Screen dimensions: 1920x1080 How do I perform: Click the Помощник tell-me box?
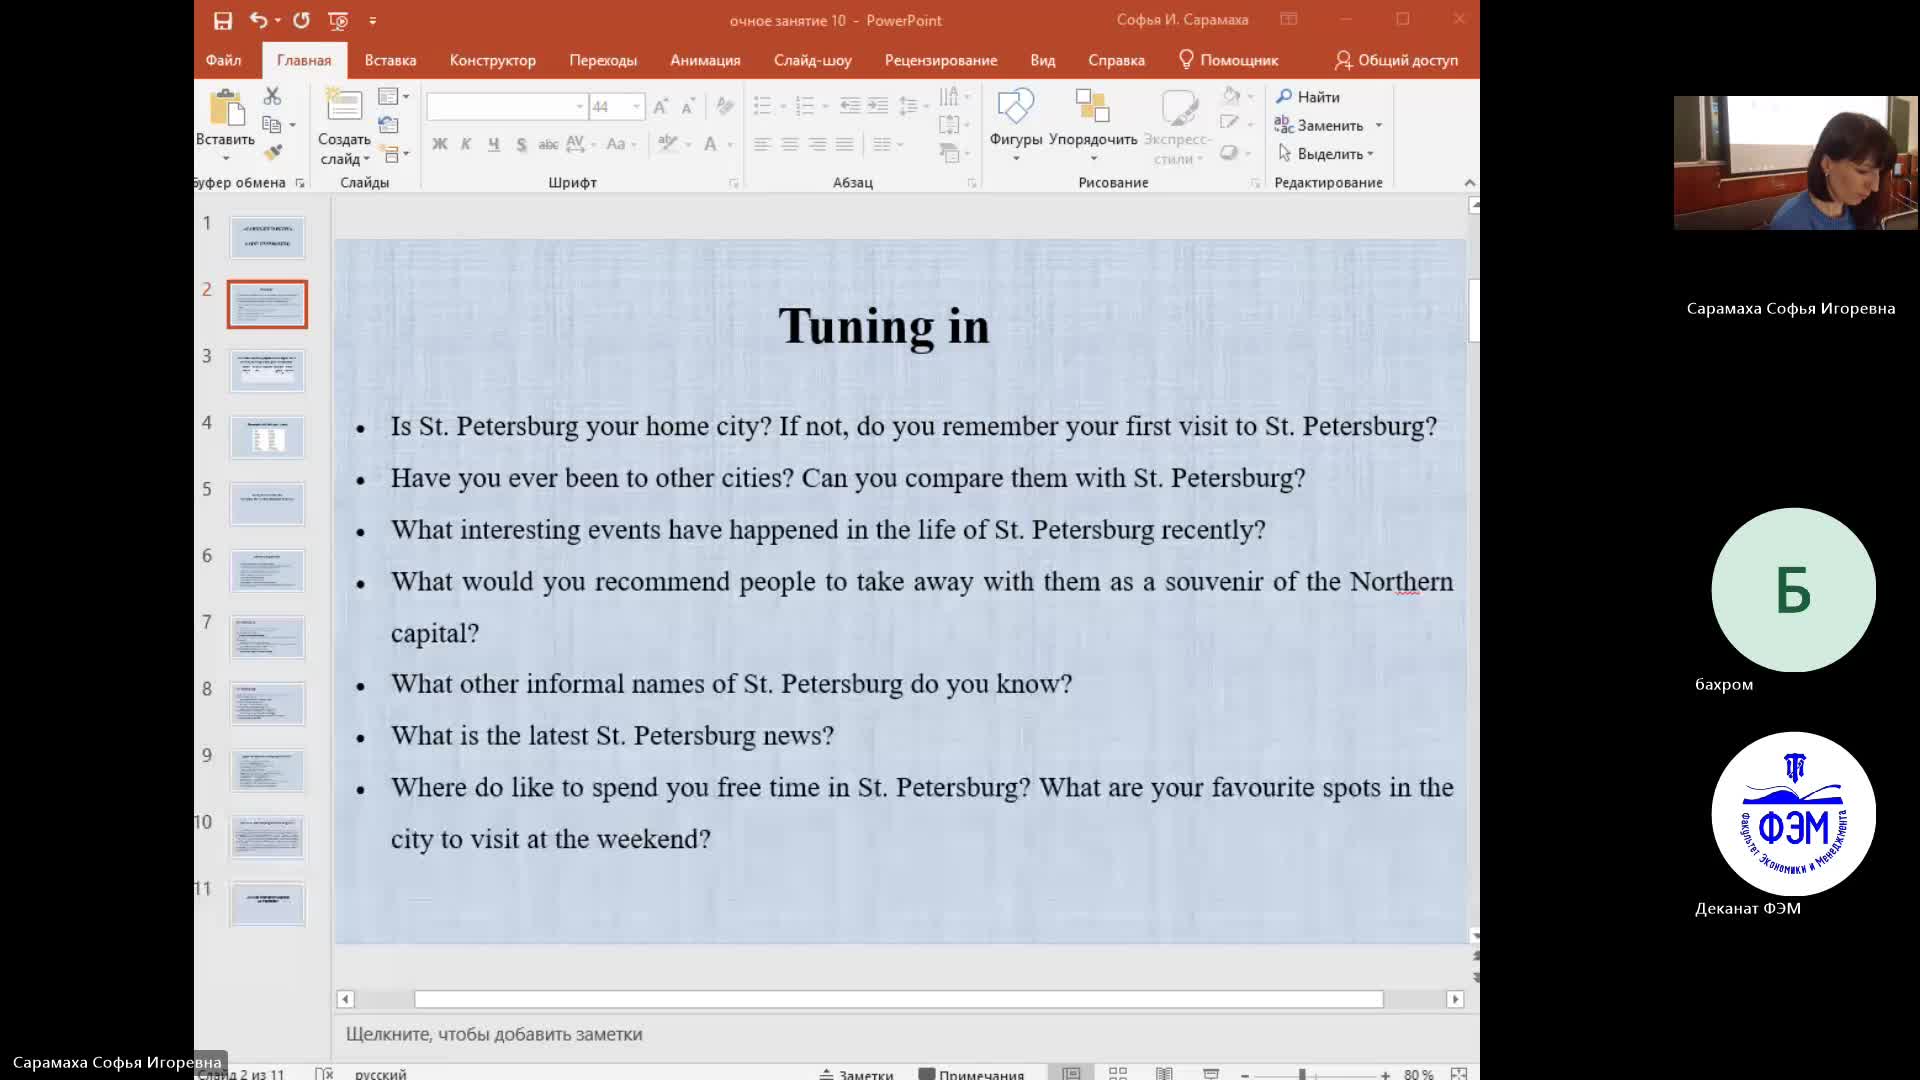tap(1228, 60)
